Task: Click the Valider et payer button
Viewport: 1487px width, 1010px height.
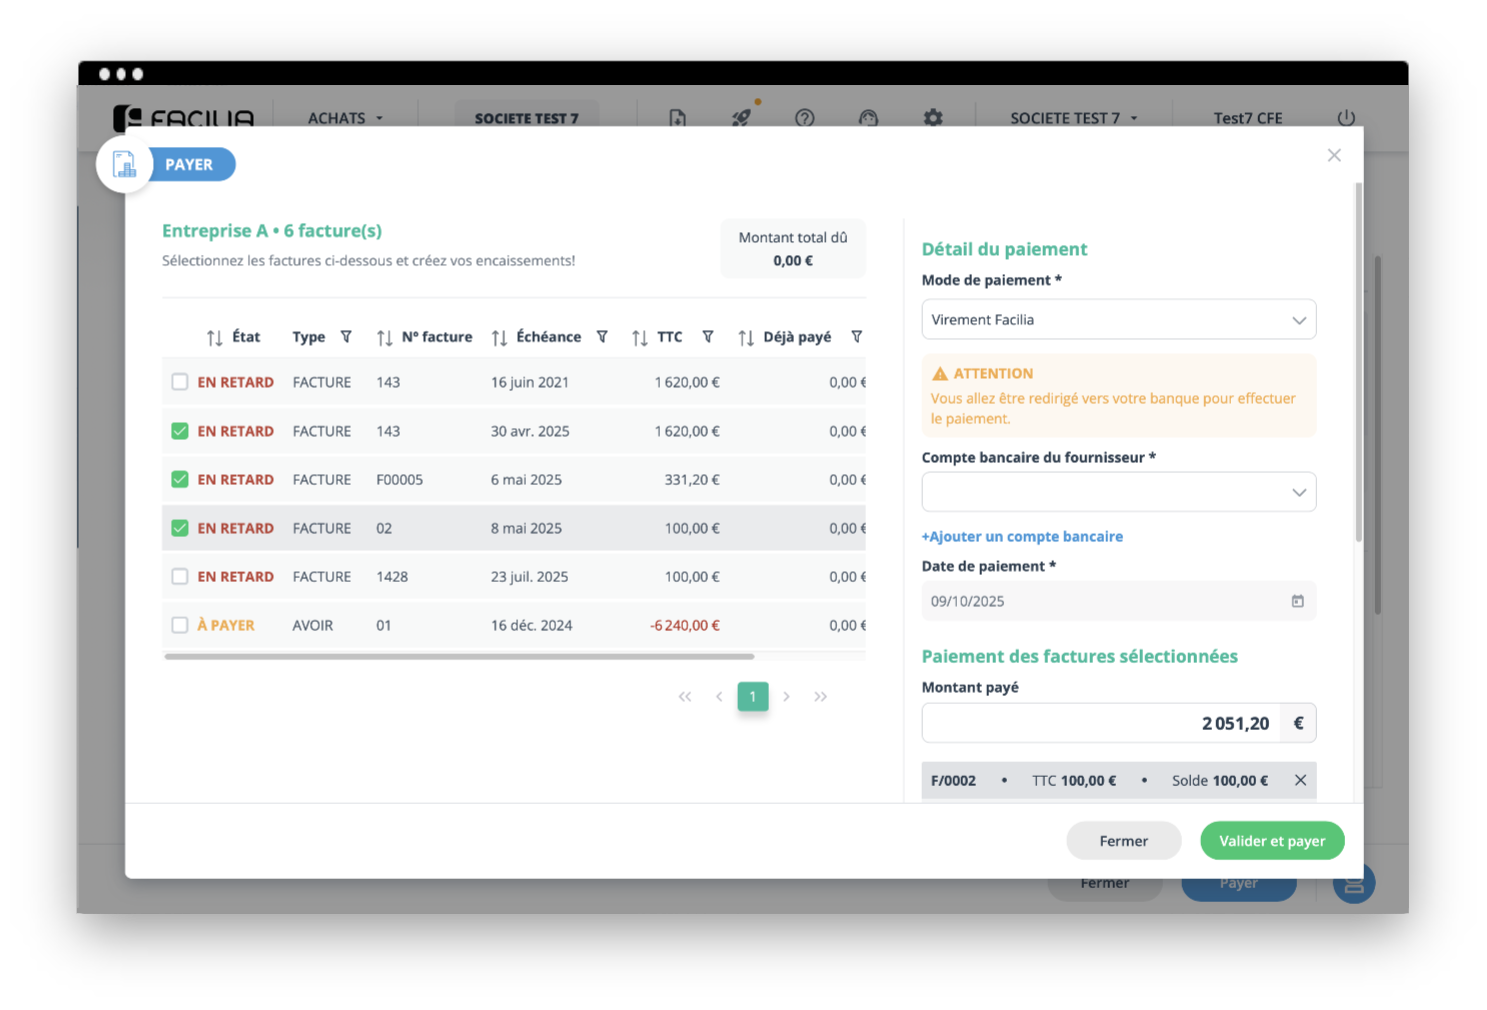Action: (1271, 841)
